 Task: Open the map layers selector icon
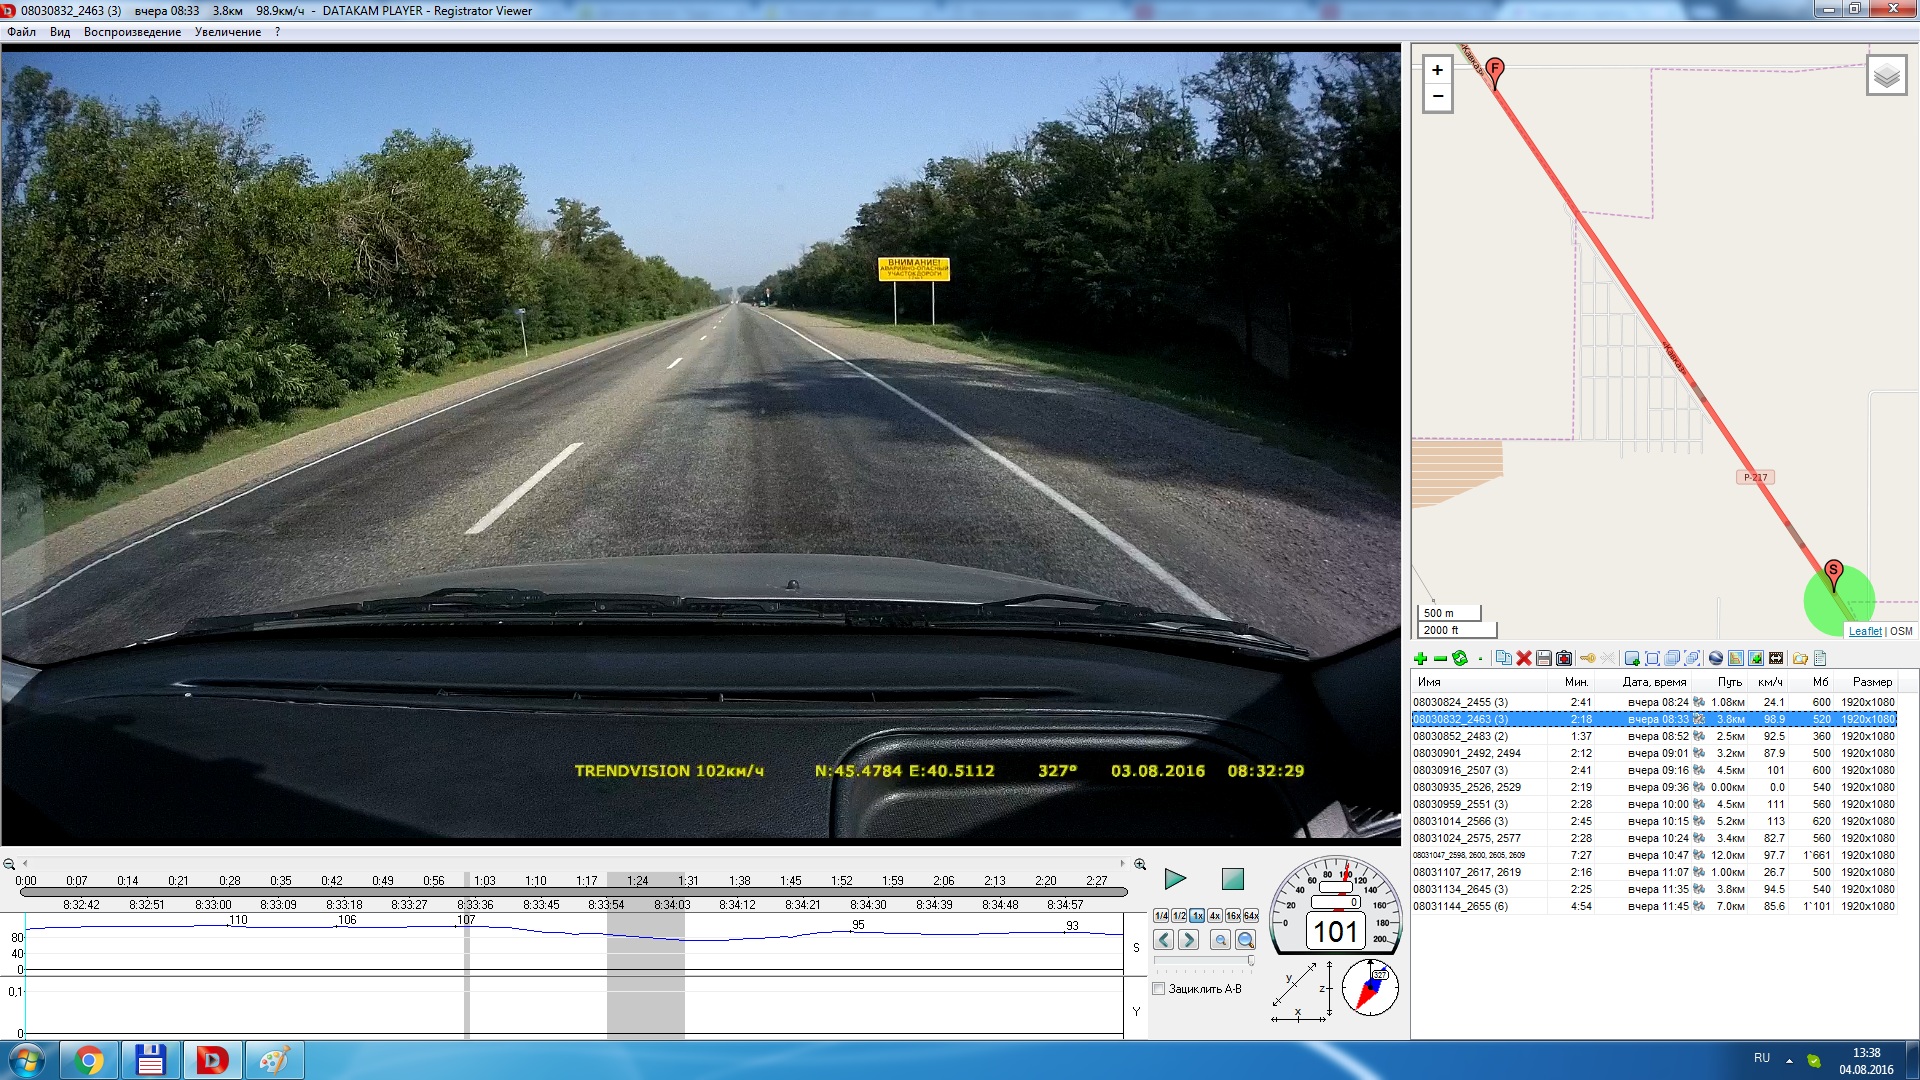[1886, 76]
